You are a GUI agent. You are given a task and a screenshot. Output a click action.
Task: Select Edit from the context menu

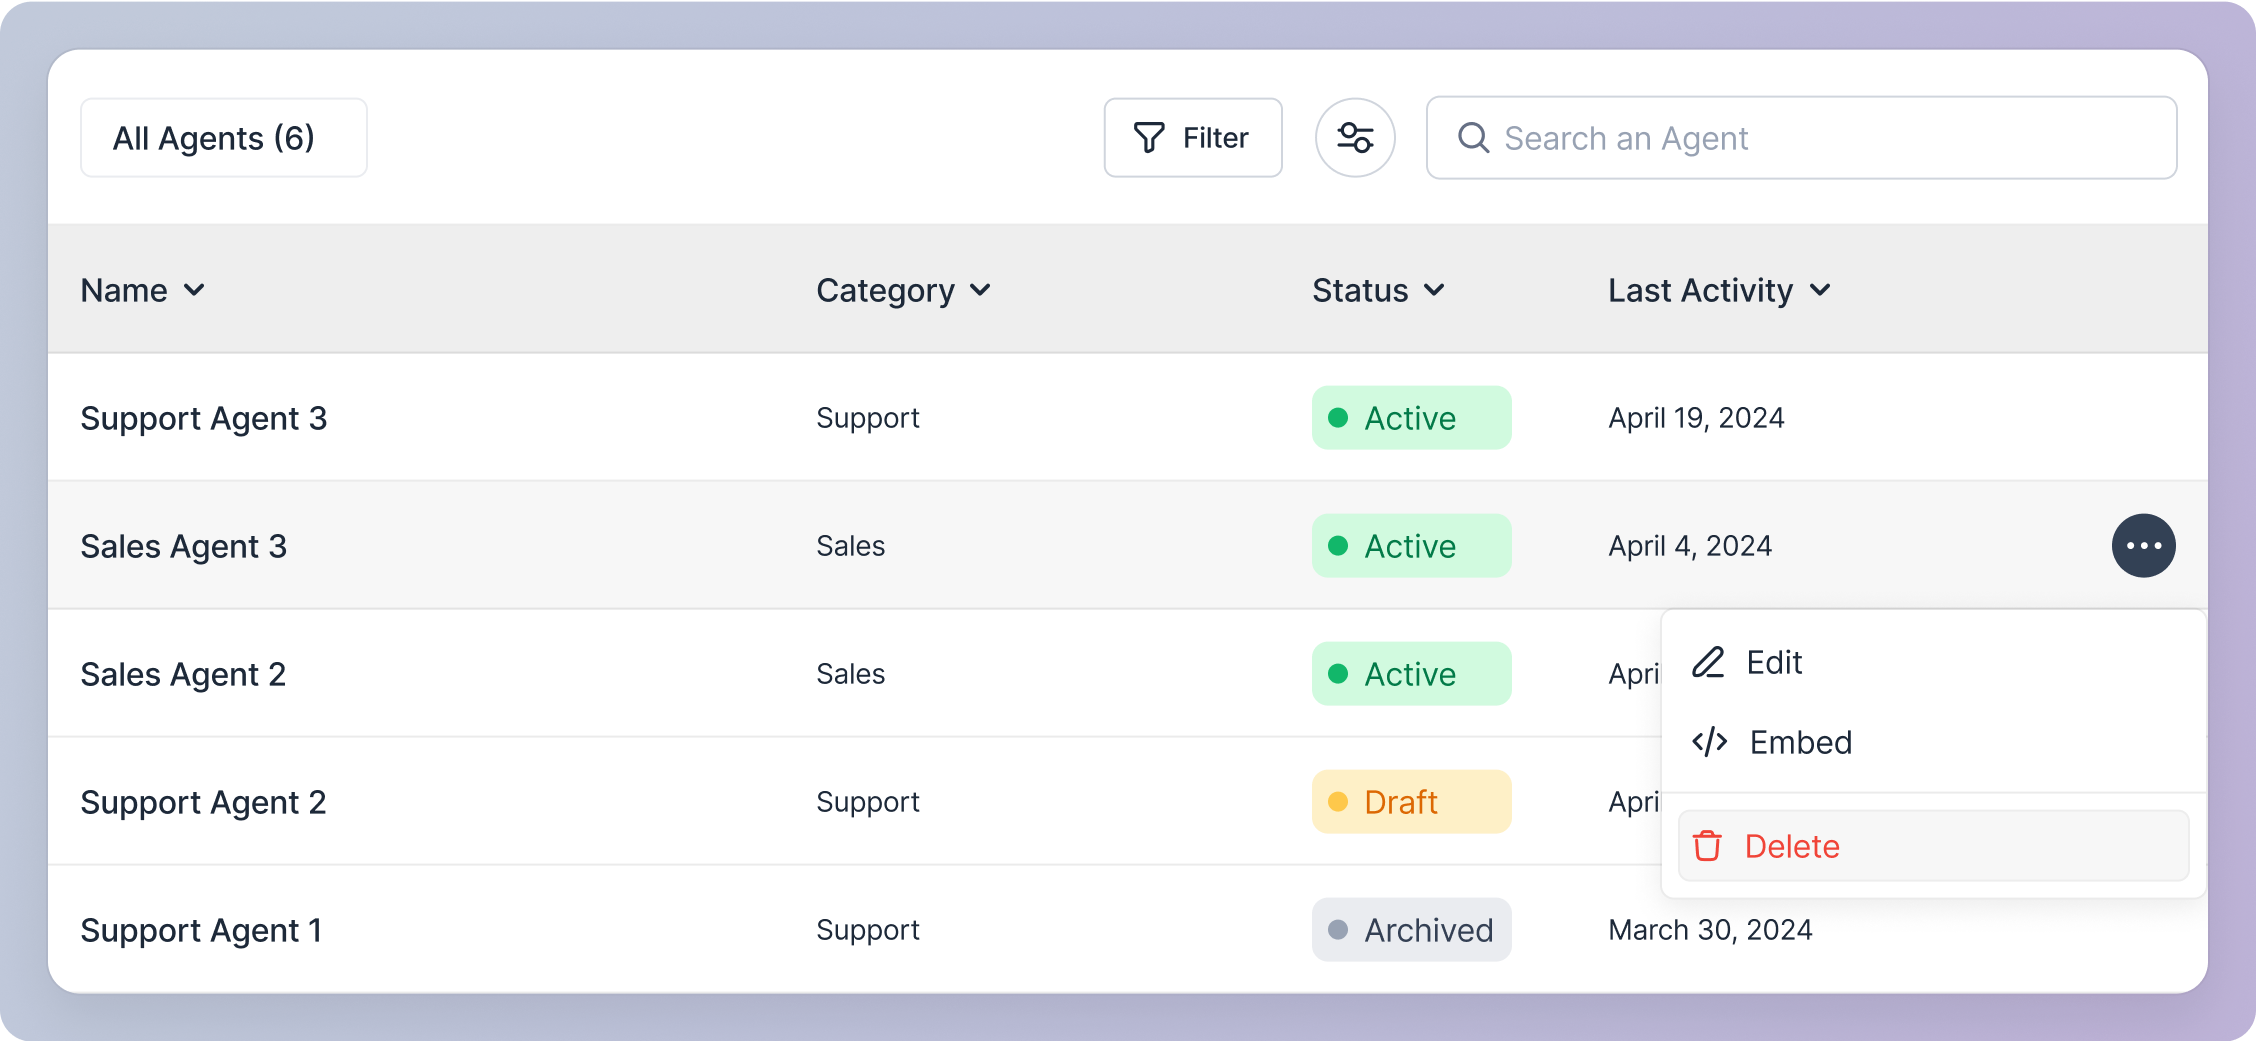[x=1774, y=662]
